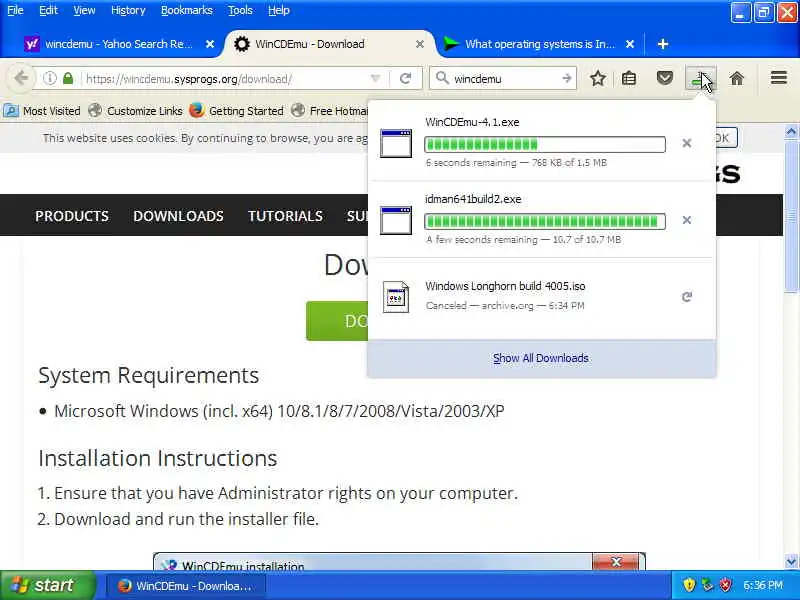Viewport: 800px width, 600px height.
Task: Open Getting Started bookmark
Action: [236, 111]
